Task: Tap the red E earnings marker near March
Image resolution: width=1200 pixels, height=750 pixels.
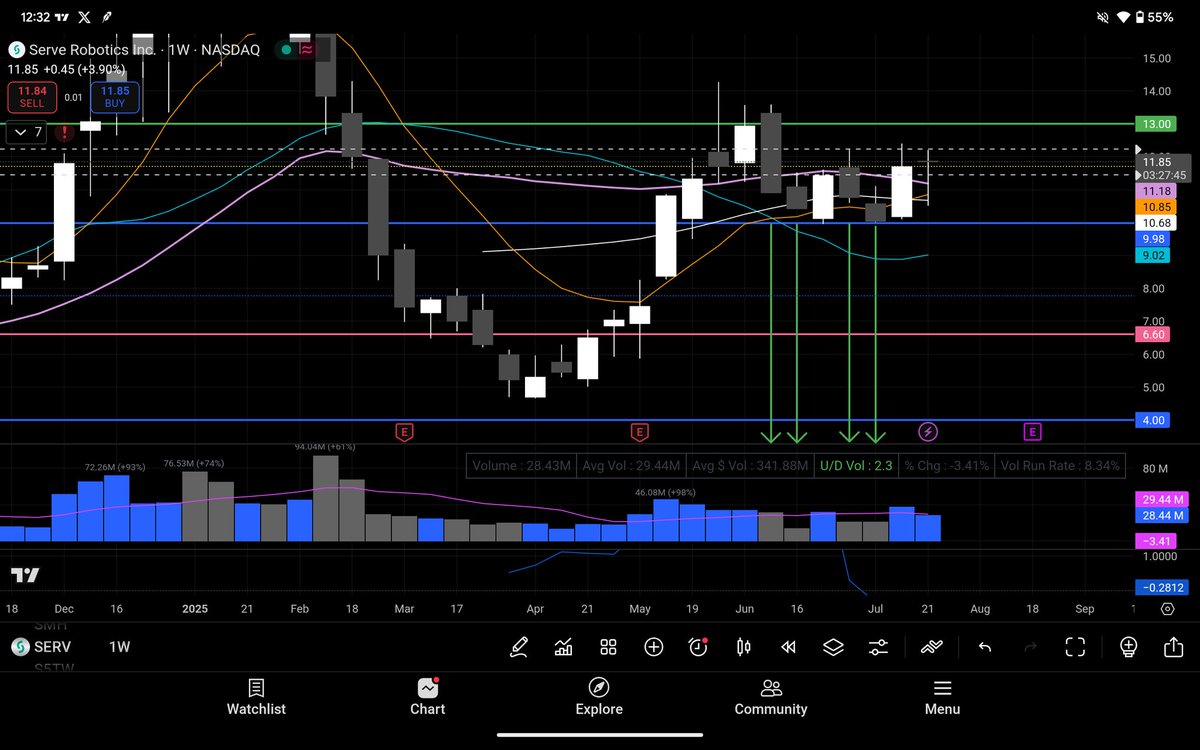Action: pos(404,432)
